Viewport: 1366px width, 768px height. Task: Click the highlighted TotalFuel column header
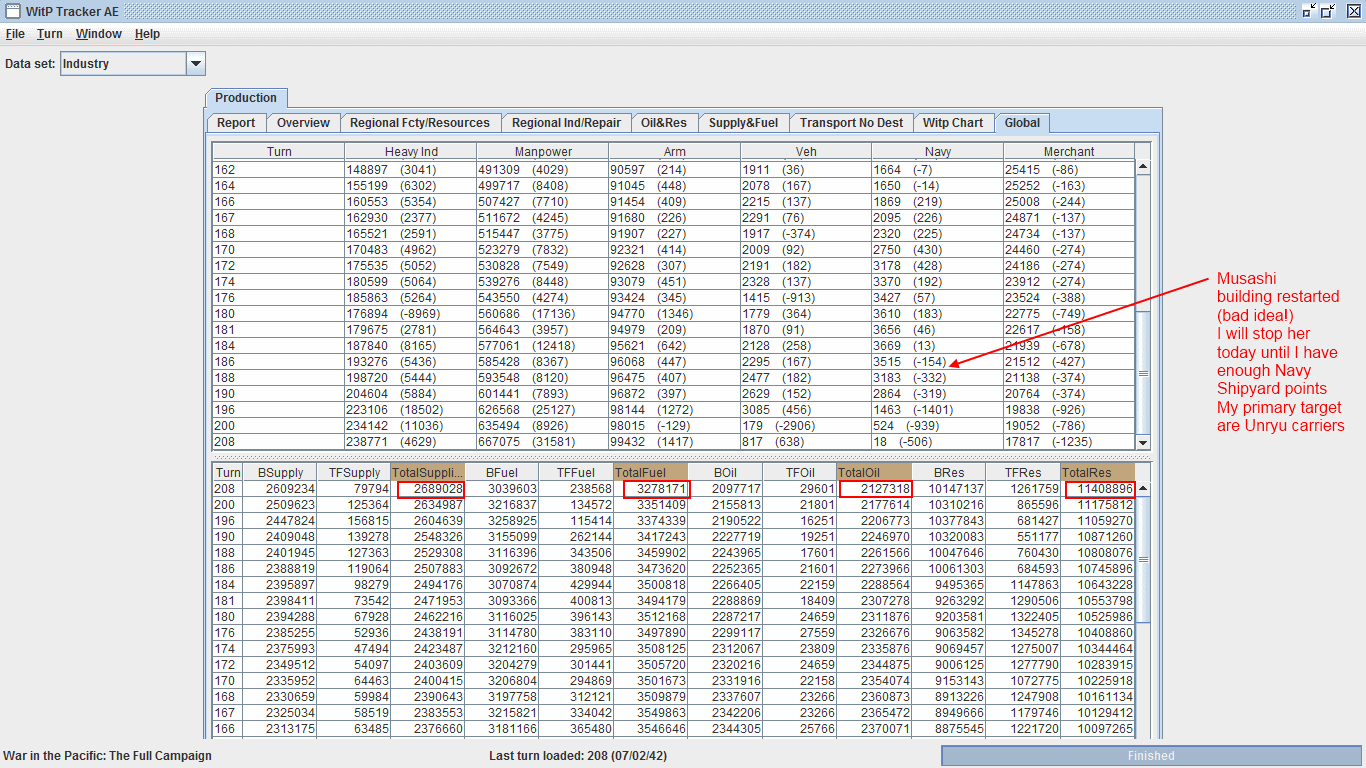pyautogui.click(x=649, y=472)
